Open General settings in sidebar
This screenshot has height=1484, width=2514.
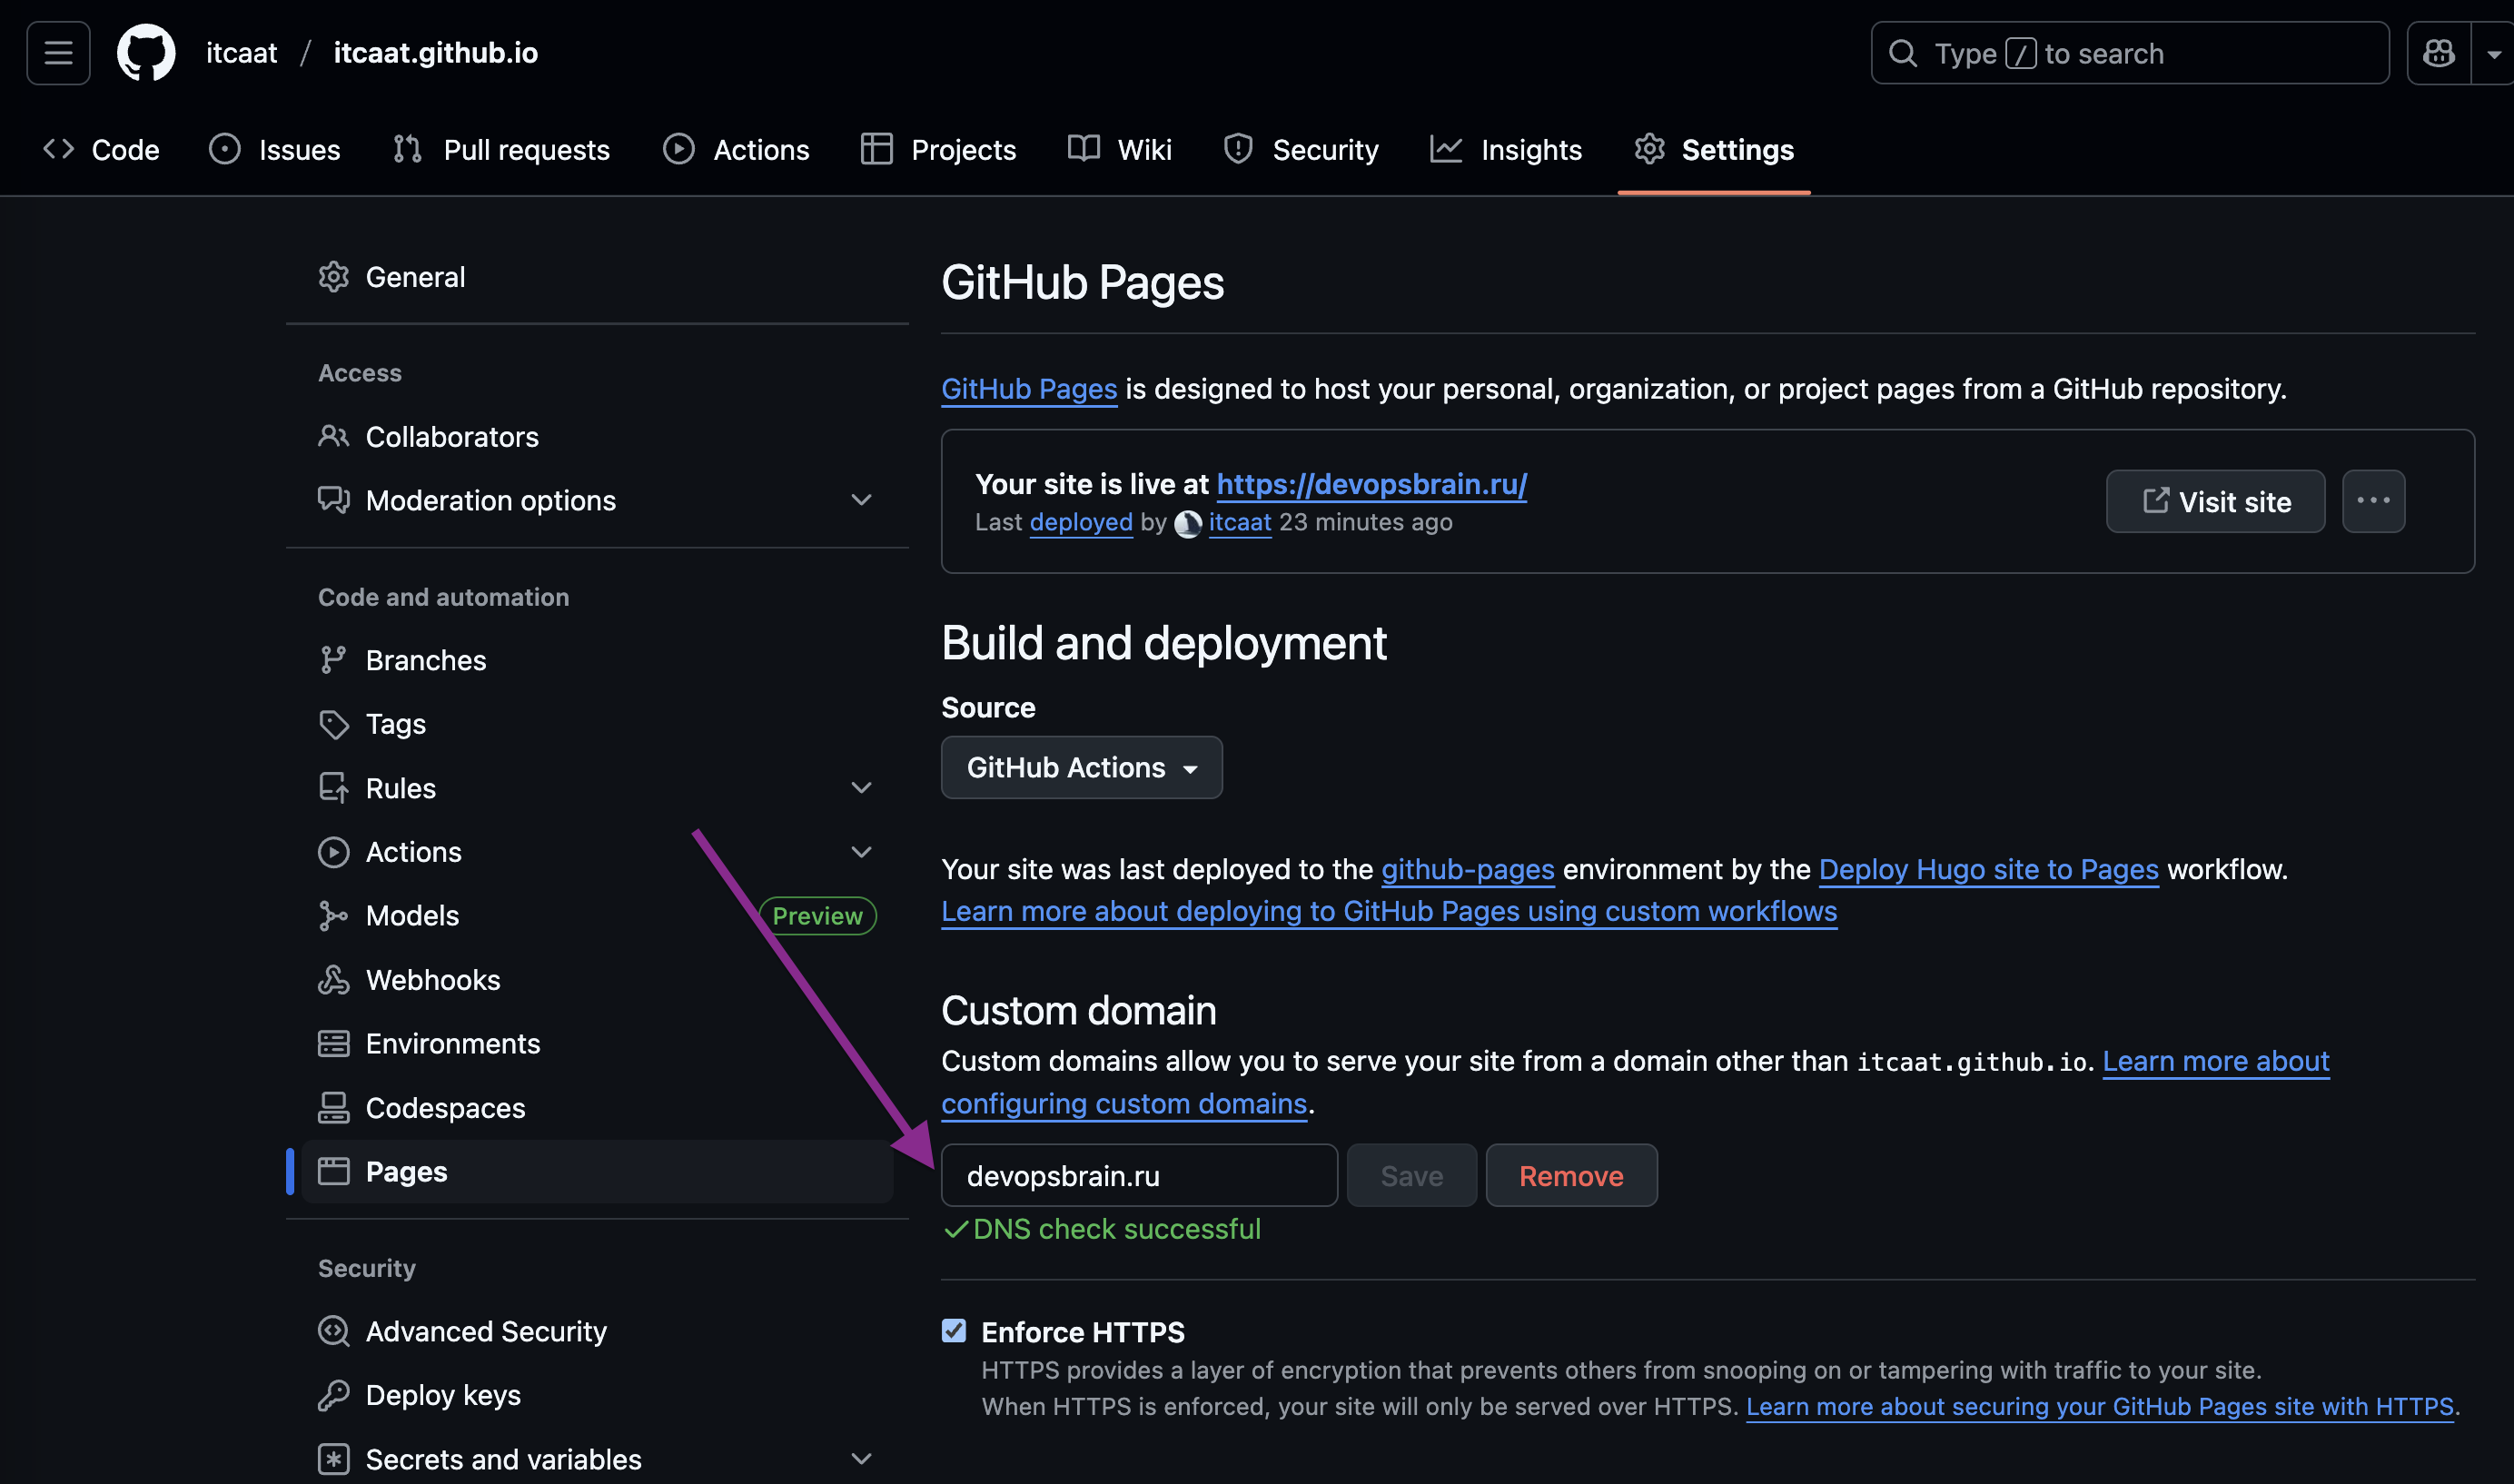click(597, 277)
